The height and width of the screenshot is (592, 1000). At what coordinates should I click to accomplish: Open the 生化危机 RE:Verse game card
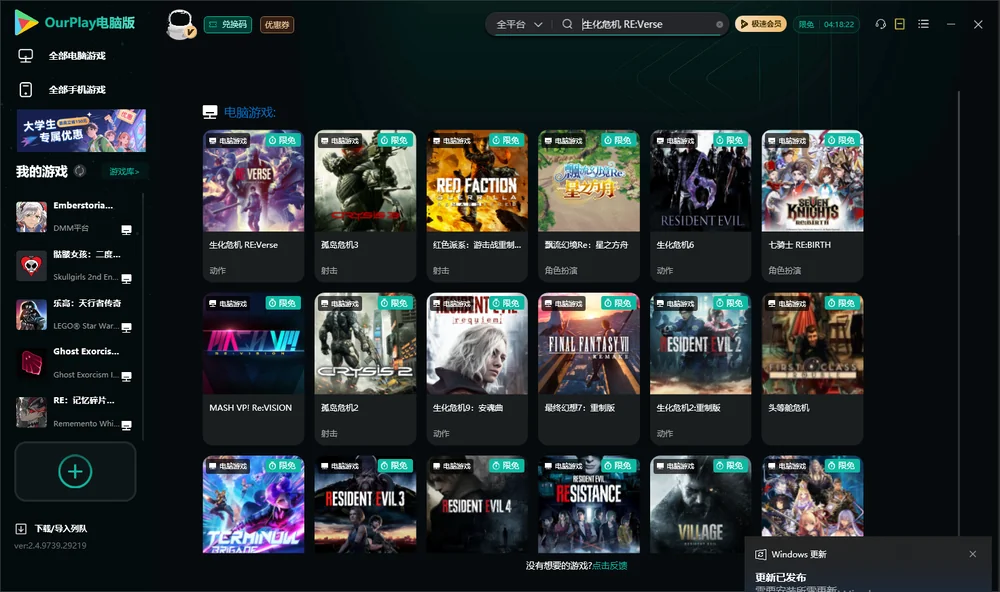coord(253,205)
